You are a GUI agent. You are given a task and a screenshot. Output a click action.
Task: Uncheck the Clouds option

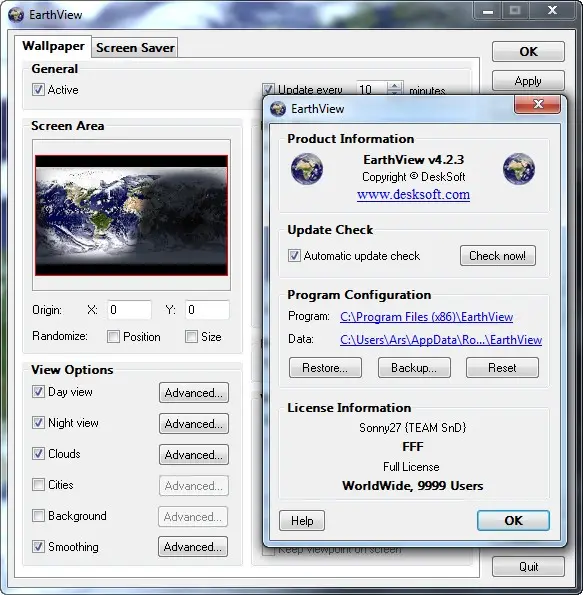pyautogui.click(x=38, y=454)
